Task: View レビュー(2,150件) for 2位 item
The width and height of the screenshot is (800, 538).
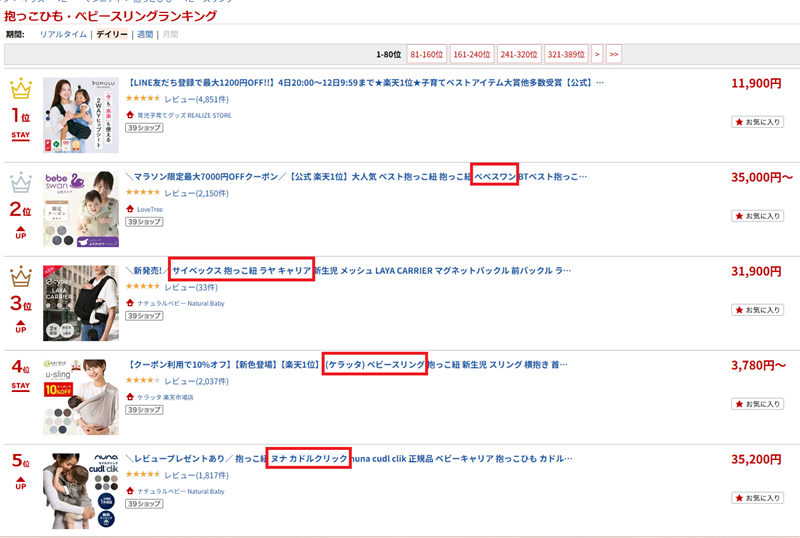Action: coord(196,193)
